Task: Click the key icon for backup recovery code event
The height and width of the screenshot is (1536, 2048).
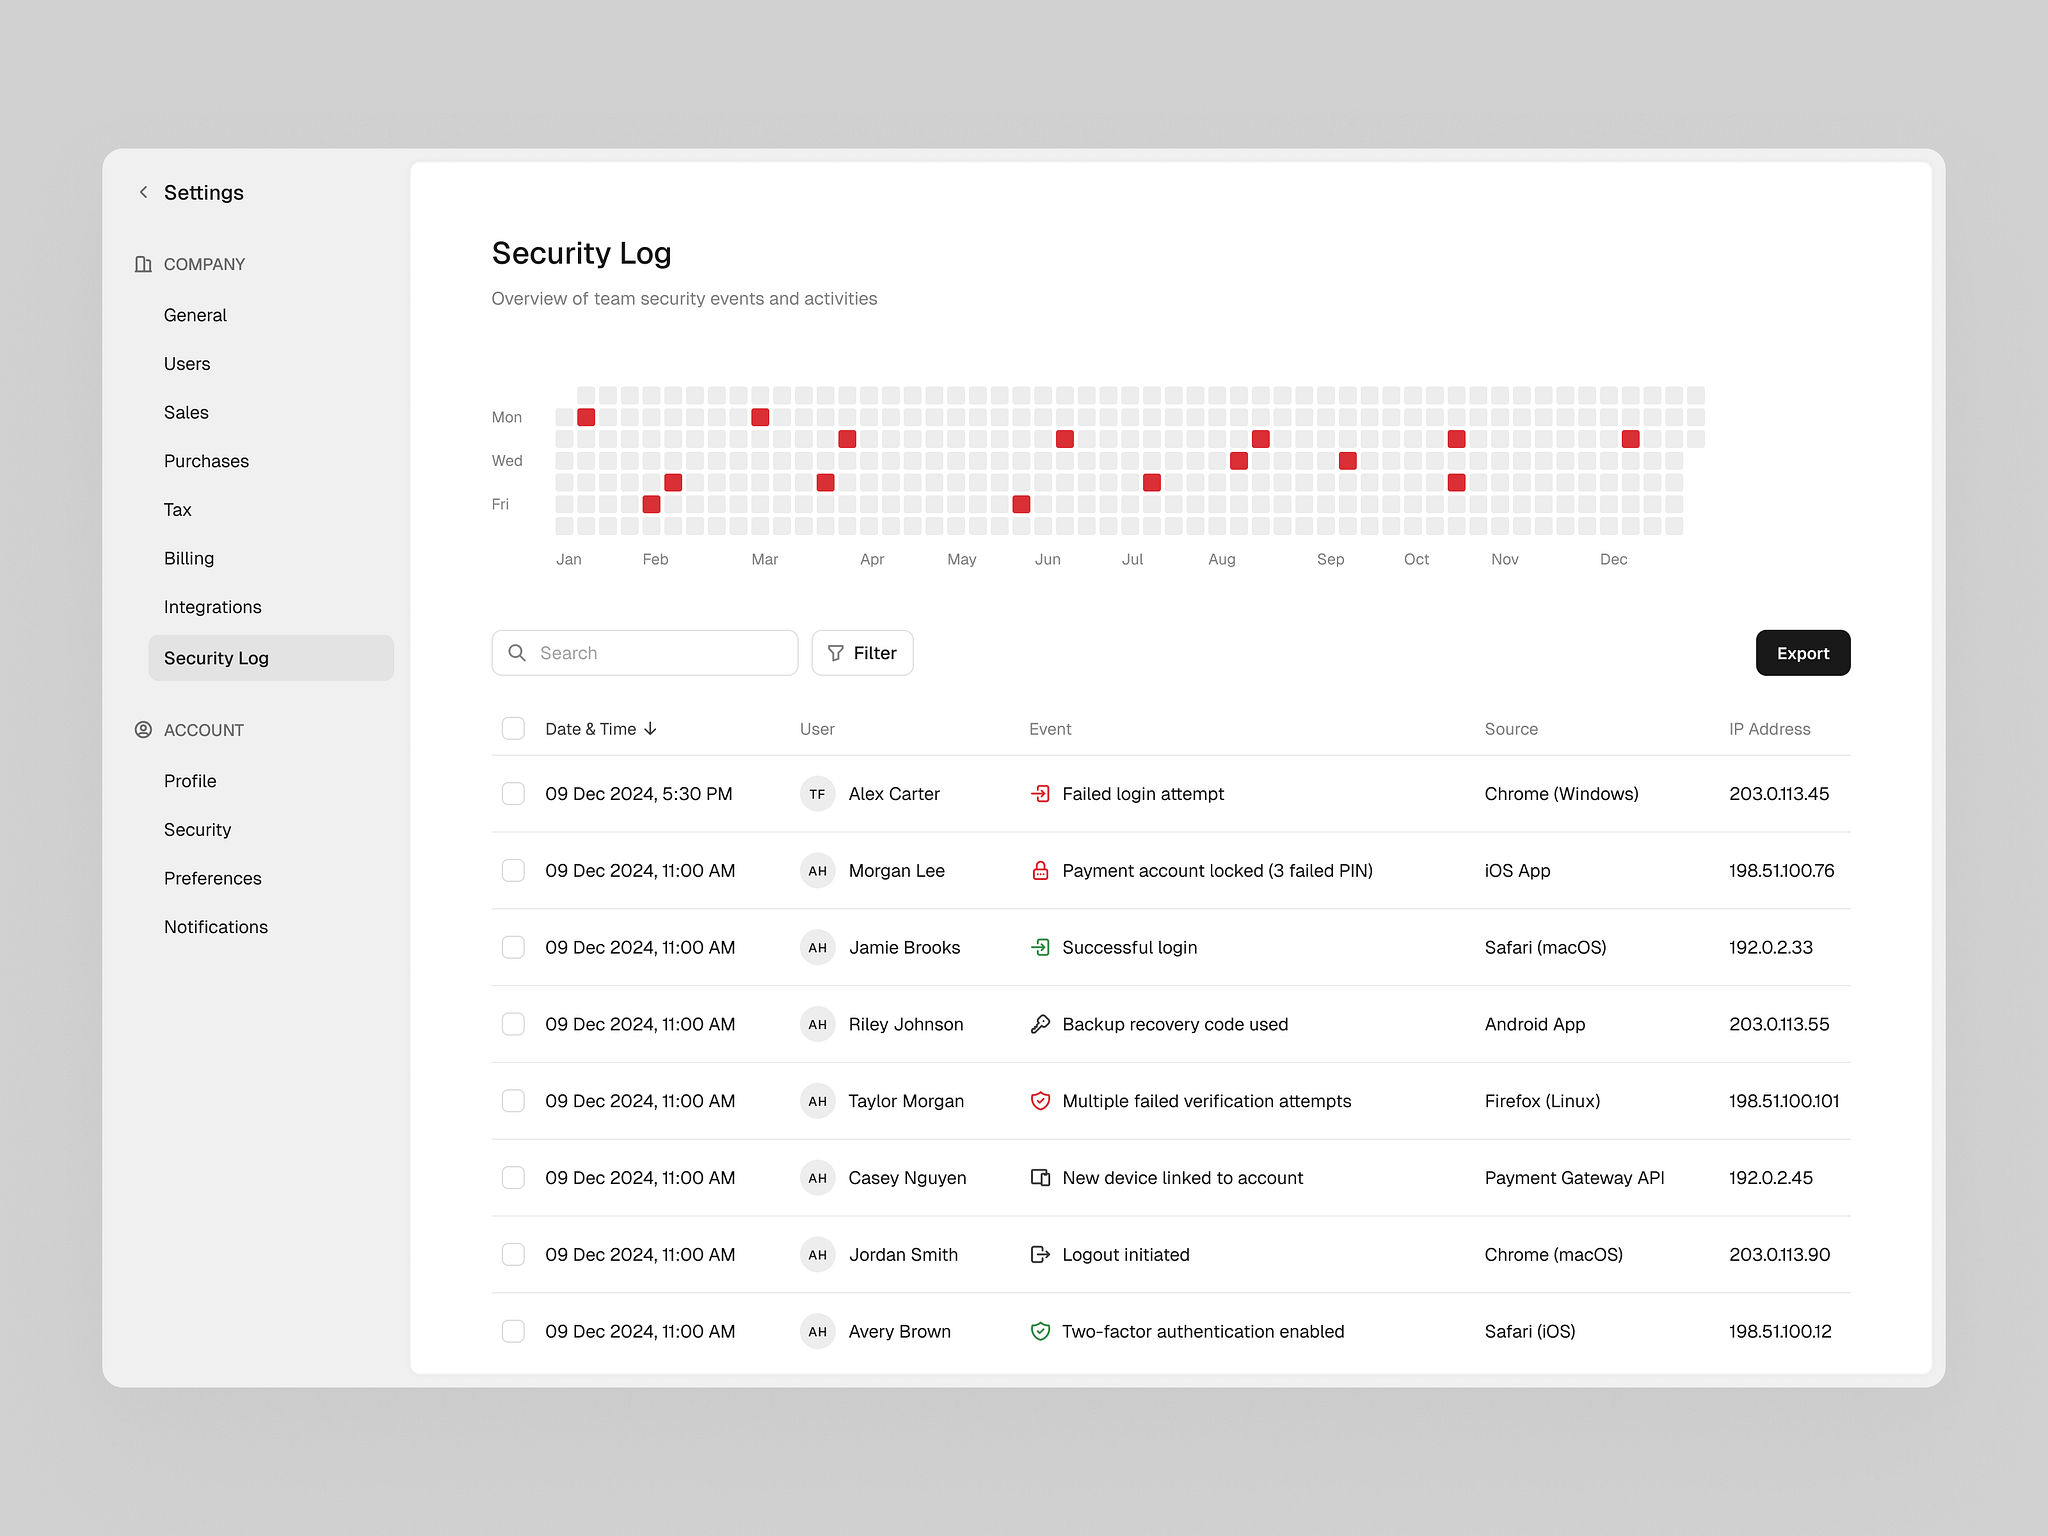Action: (x=1040, y=1024)
